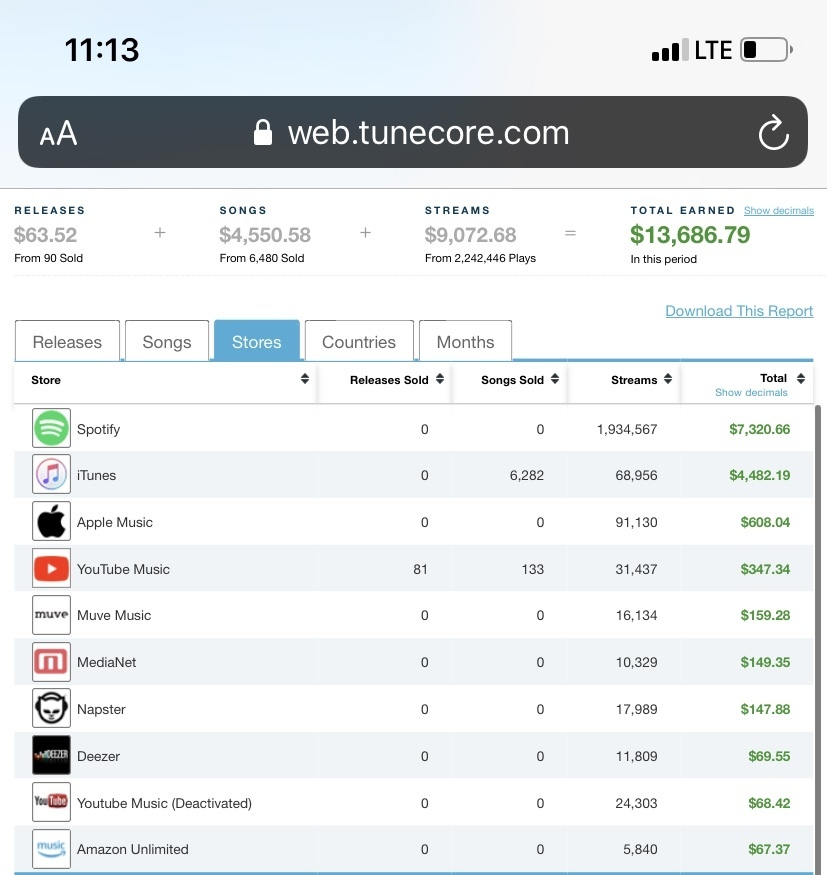Click the iTunes store name
Screen dimensions: 827x875
(97, 475)
